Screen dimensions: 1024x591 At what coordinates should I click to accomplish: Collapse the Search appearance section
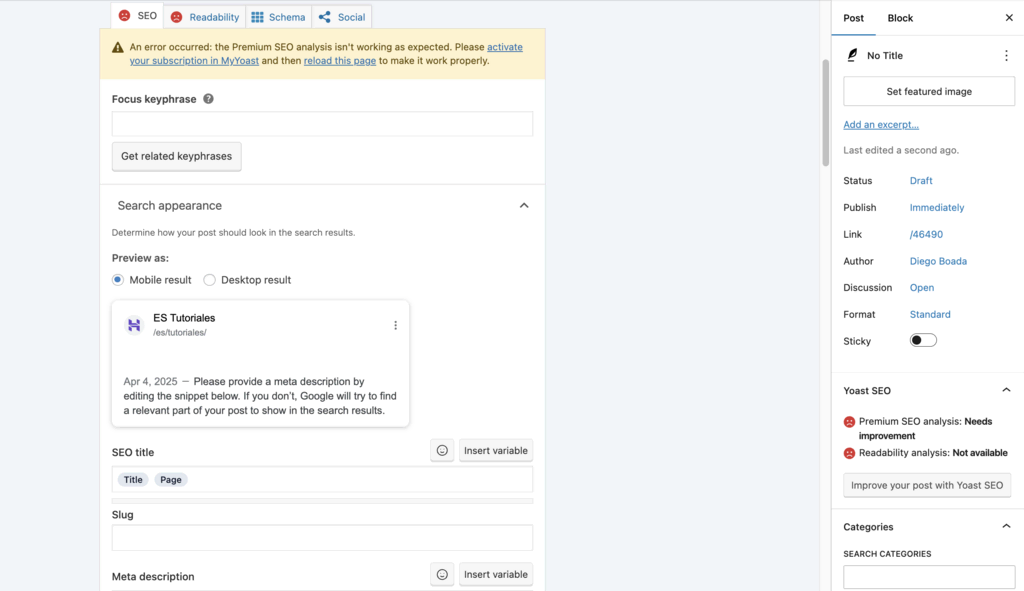tap(524, 206)
